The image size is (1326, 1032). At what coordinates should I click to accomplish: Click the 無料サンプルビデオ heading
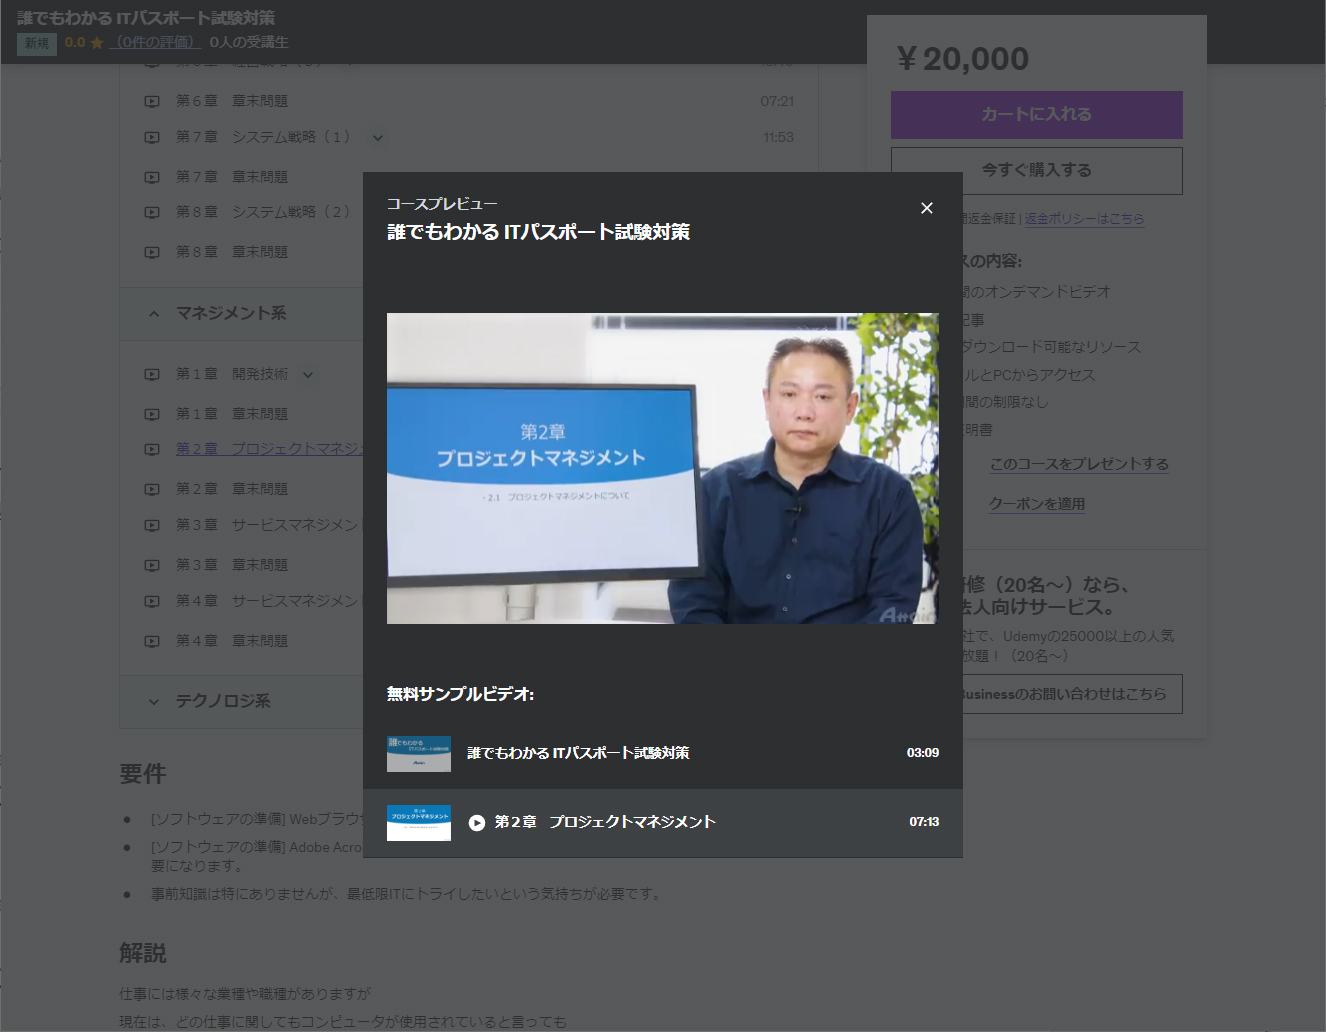coord(461,694)
